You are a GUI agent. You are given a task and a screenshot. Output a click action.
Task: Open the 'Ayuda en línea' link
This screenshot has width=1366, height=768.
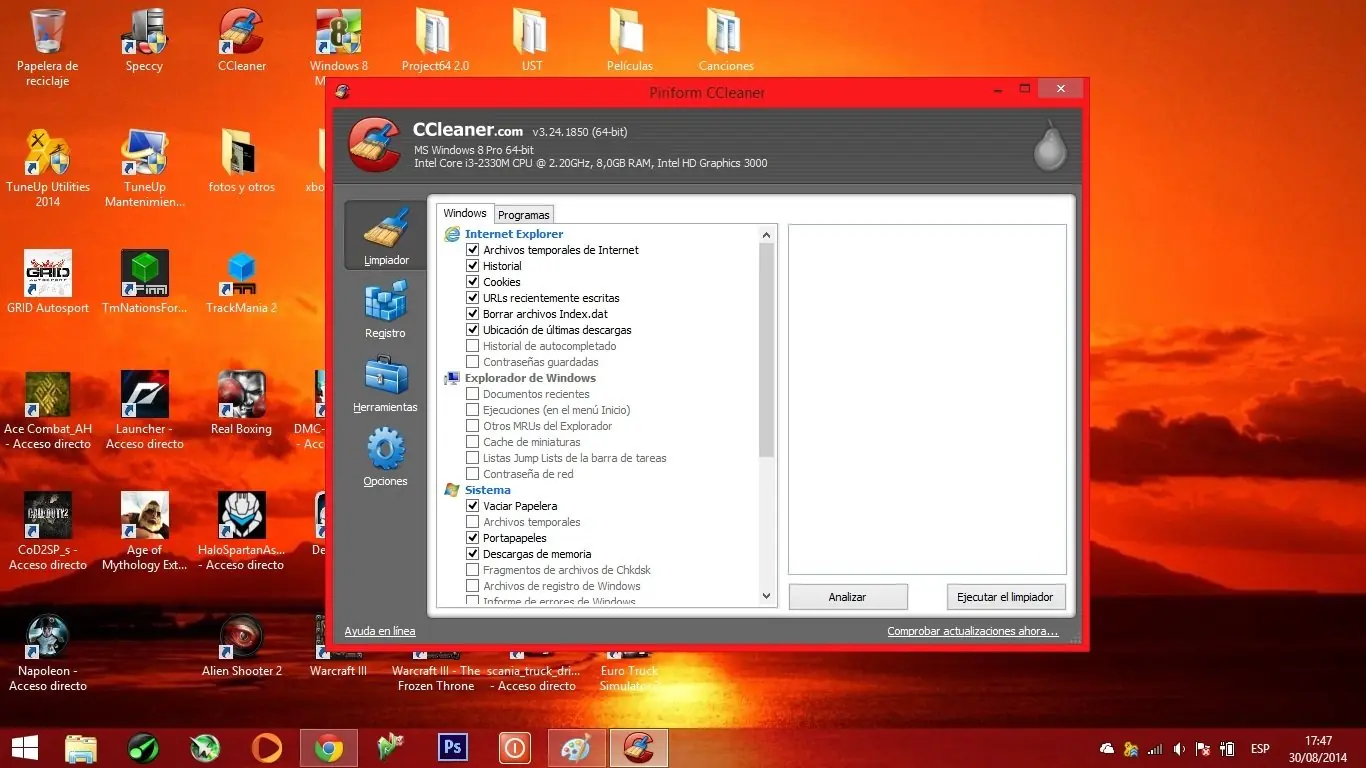coord(380,631)
